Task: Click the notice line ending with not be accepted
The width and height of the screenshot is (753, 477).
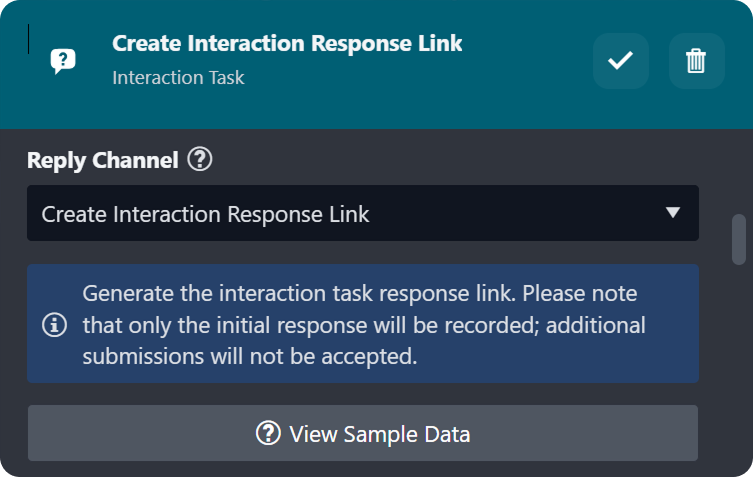Action: (250, 357)
